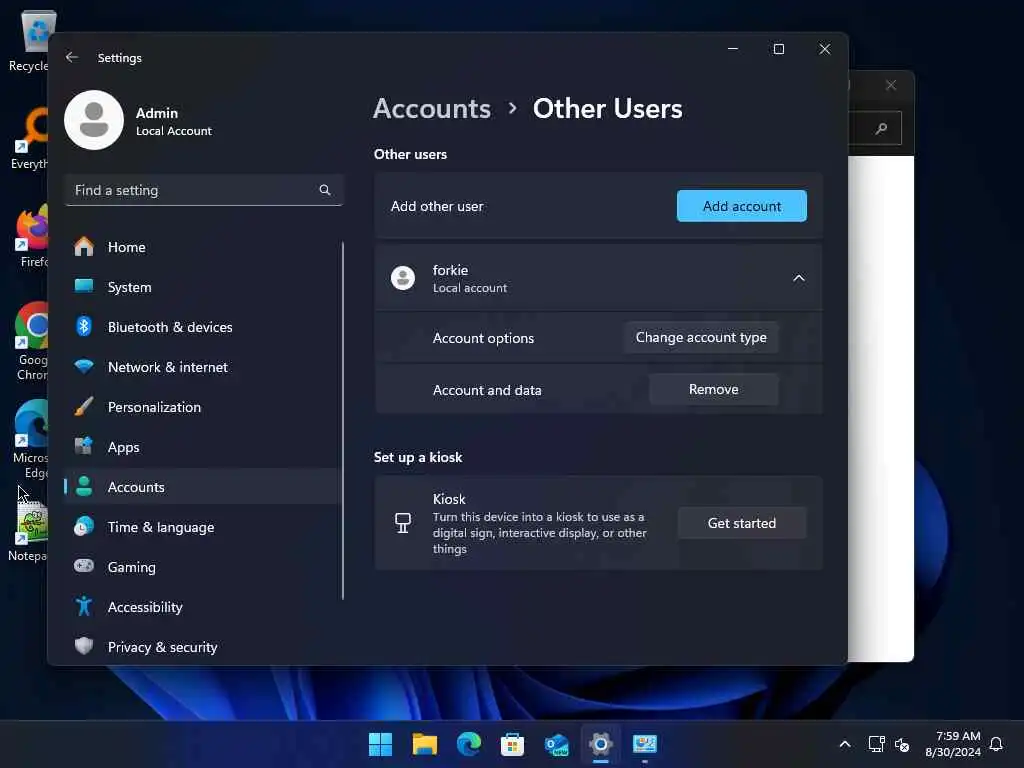Open Time & language settings
Screen dimensions: 1024x768
tap(202, 527)
